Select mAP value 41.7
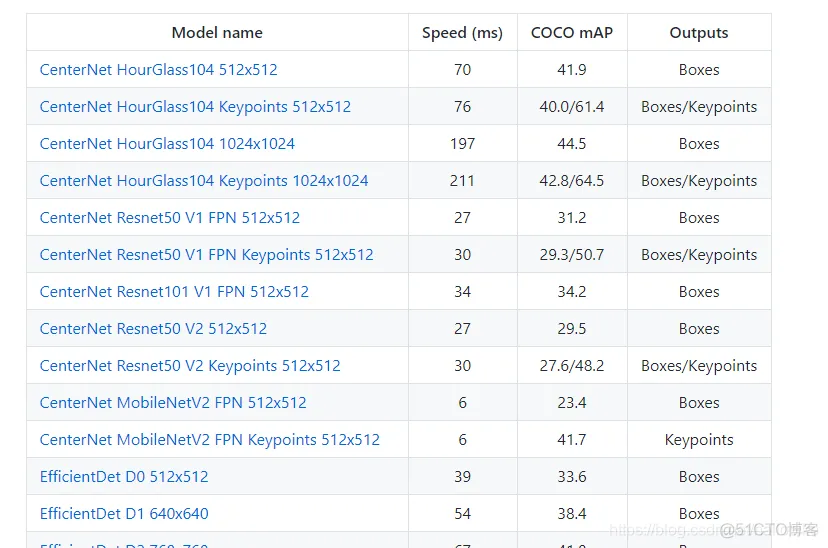828x548 pixels. [572, 439]
